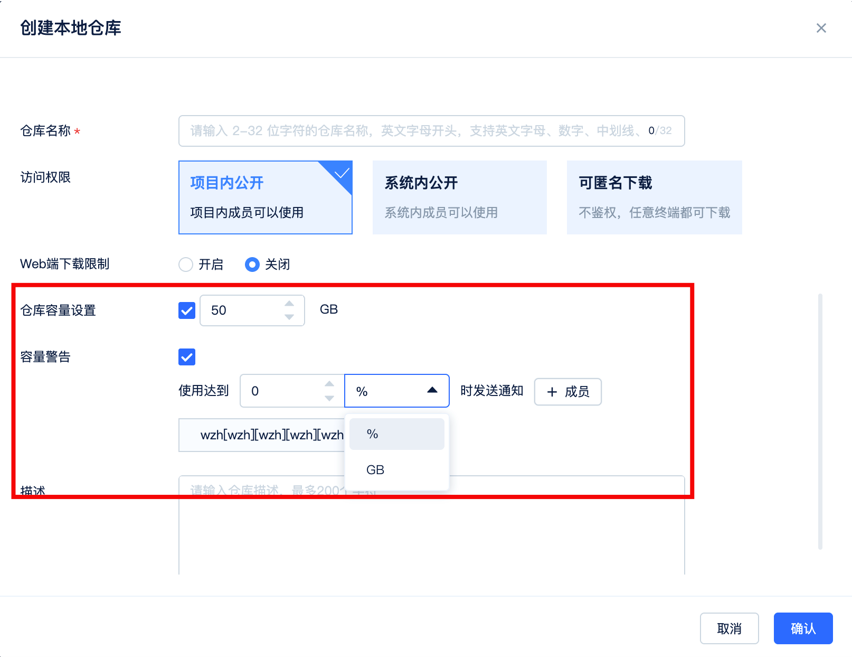Collapse the unit dropdown via arrow icon
Screen dimensions: 852x657
[432, 391]
